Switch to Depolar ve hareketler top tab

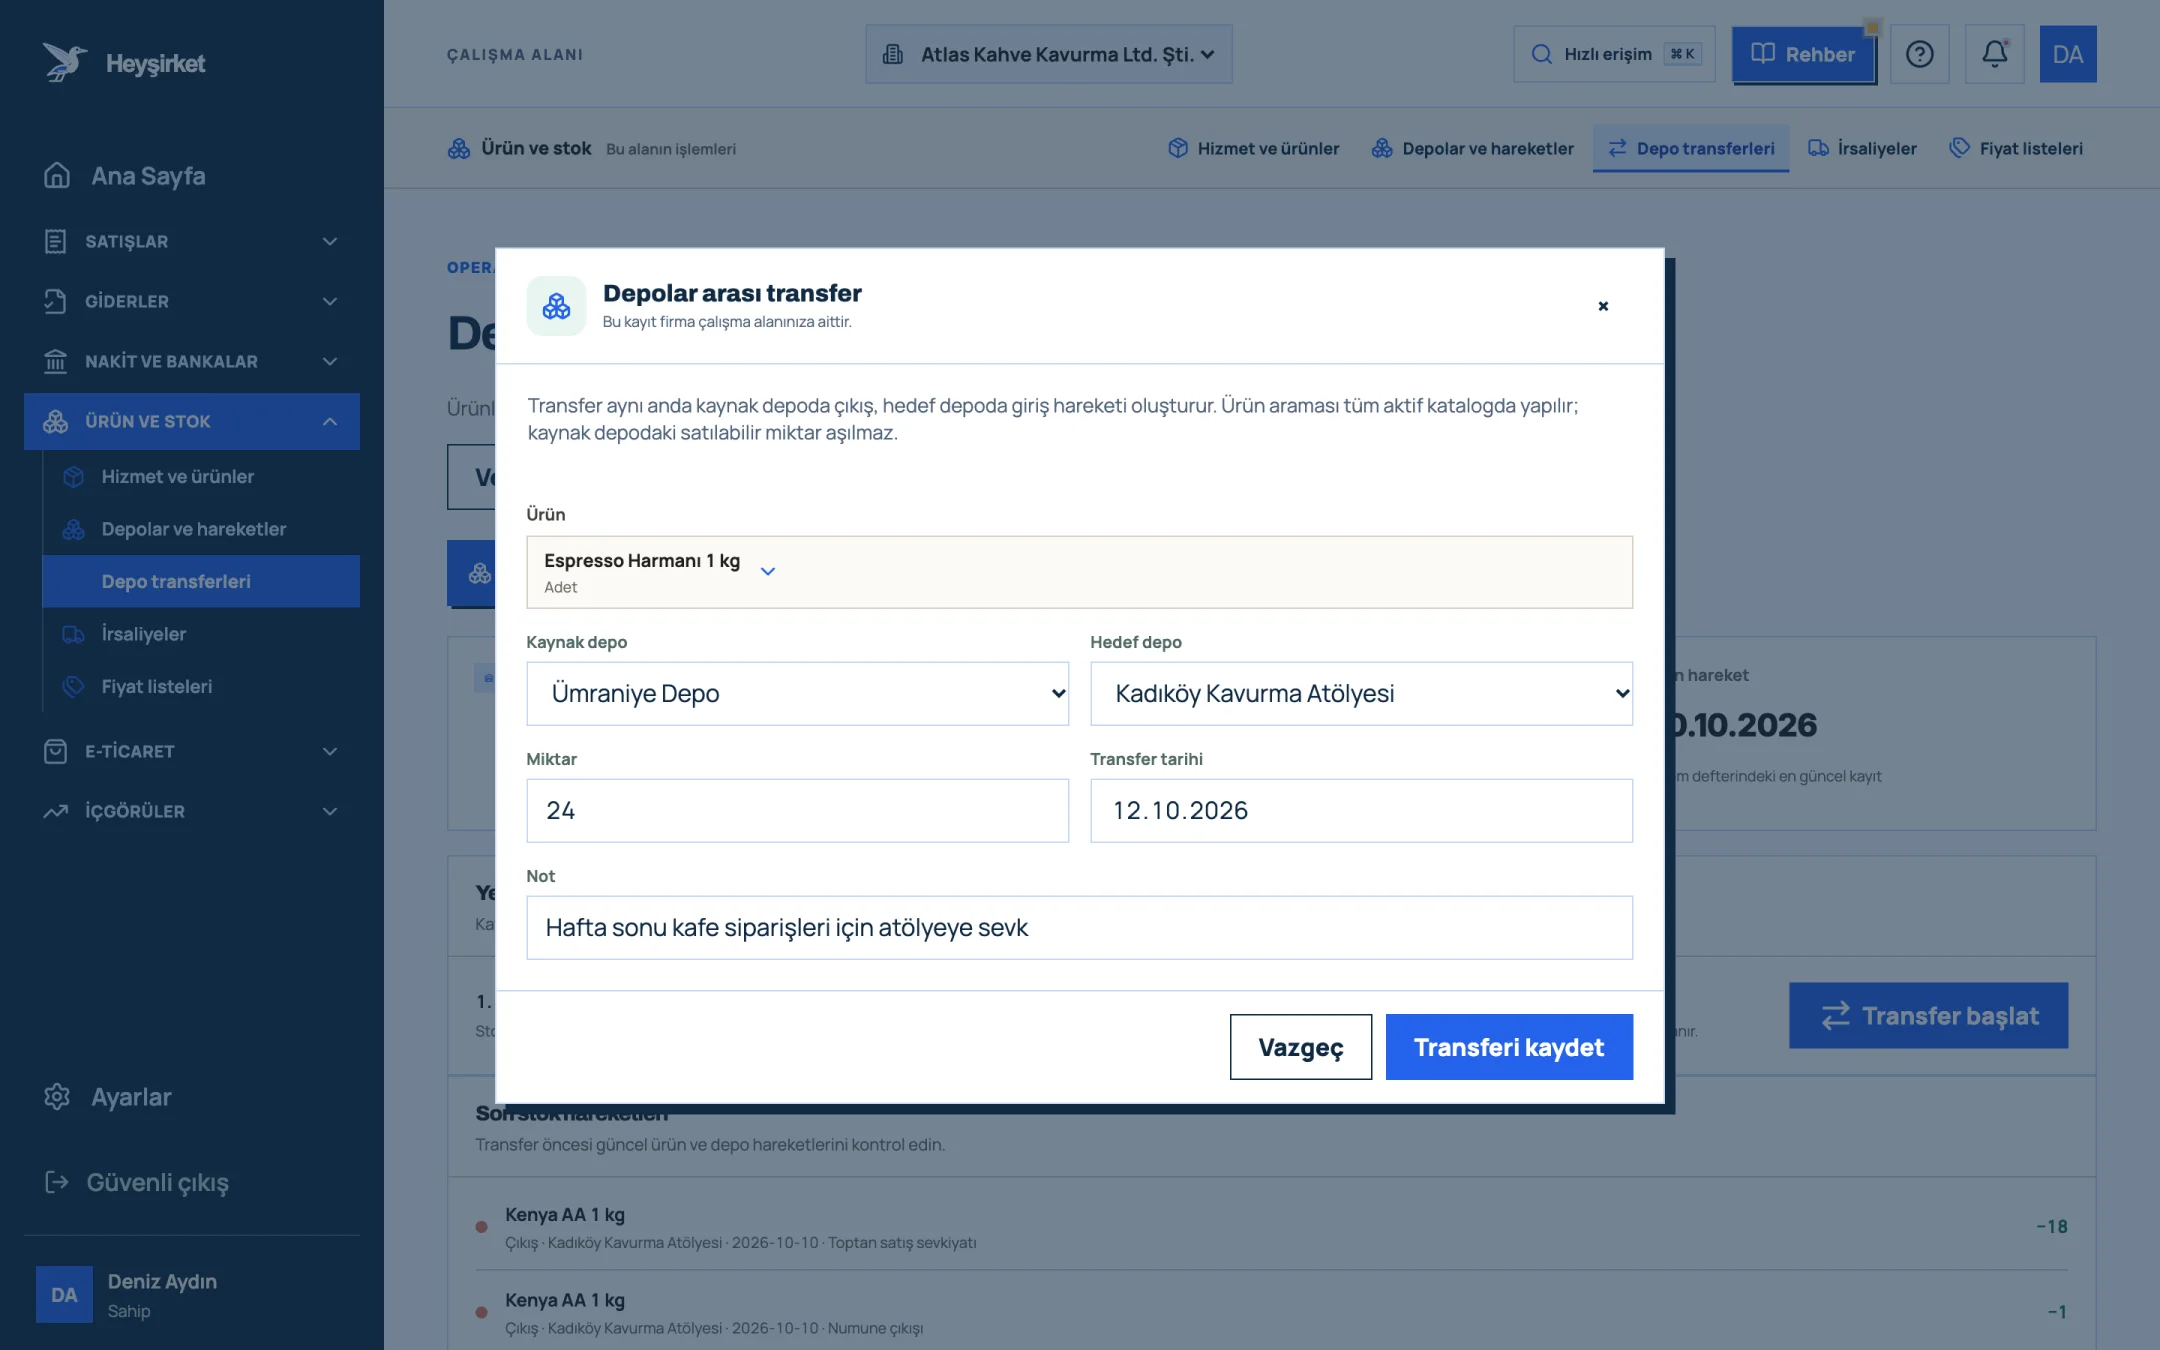tap(1472, 148)
